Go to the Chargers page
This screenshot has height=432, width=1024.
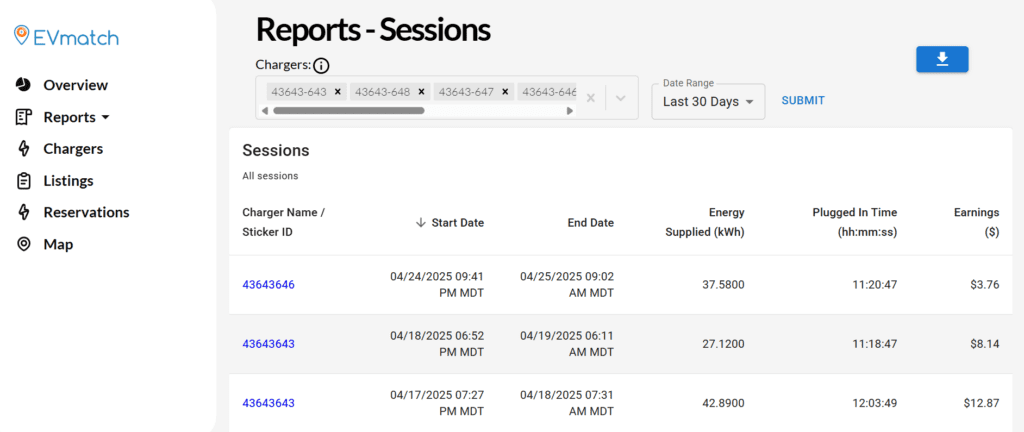[x=73, y=149]
